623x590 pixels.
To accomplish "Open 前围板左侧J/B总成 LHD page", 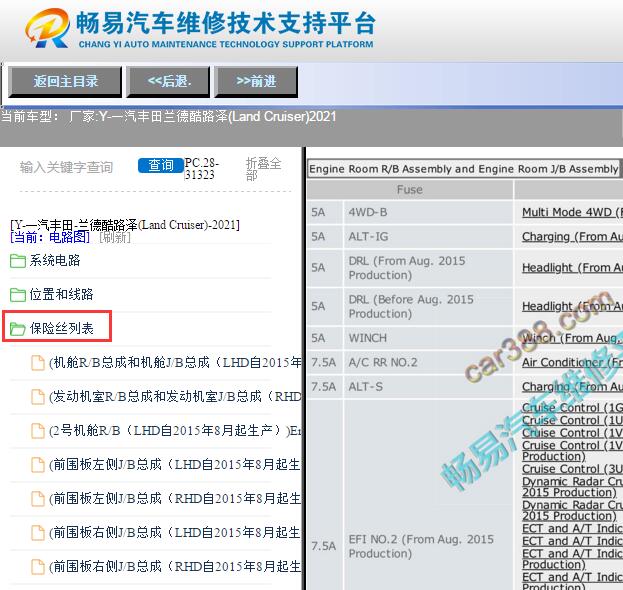I will click(174, 464).
